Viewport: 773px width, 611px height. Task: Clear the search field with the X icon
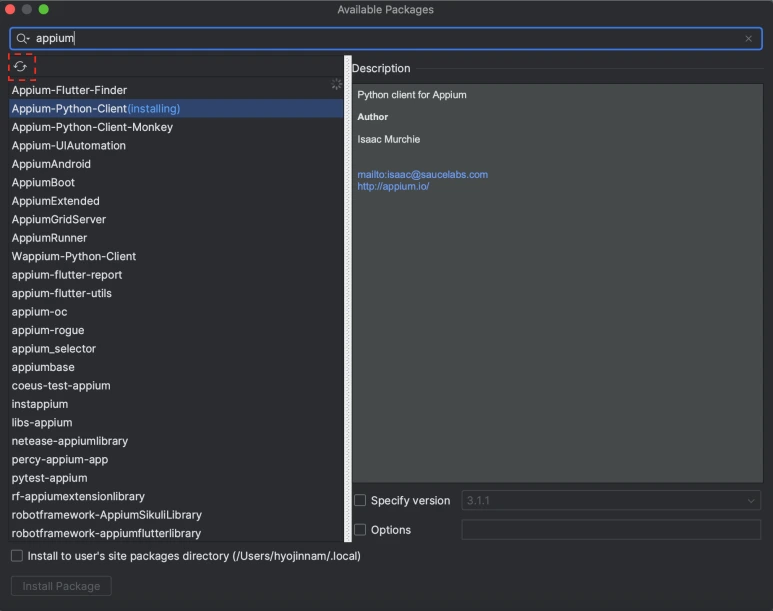(748, 38)
